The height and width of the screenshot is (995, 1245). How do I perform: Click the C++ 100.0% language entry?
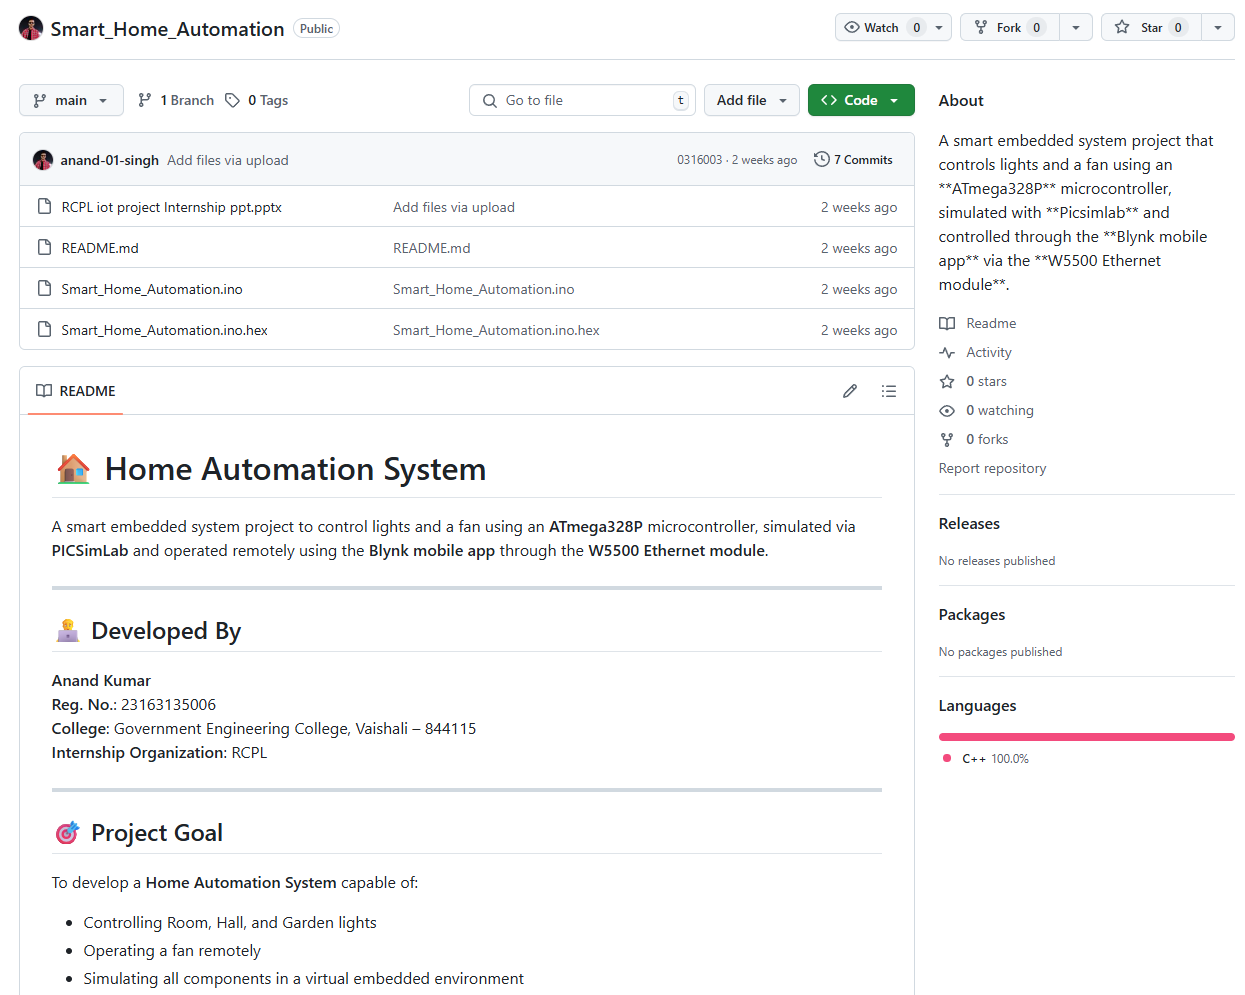pyautogui.click(x=987, y=759)
